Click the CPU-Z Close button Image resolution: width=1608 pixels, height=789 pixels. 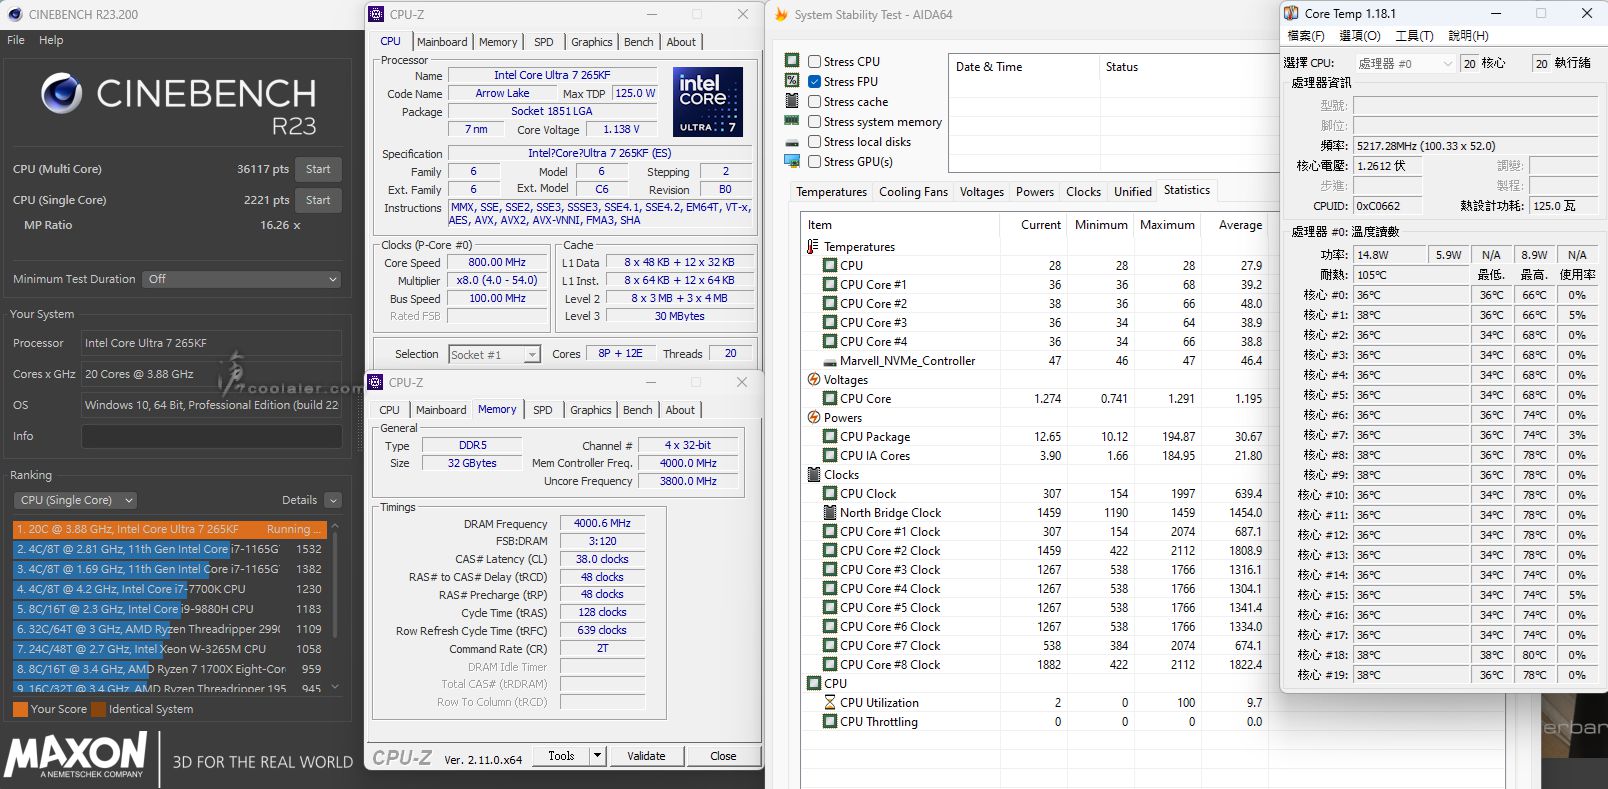(x=723, y=756)
